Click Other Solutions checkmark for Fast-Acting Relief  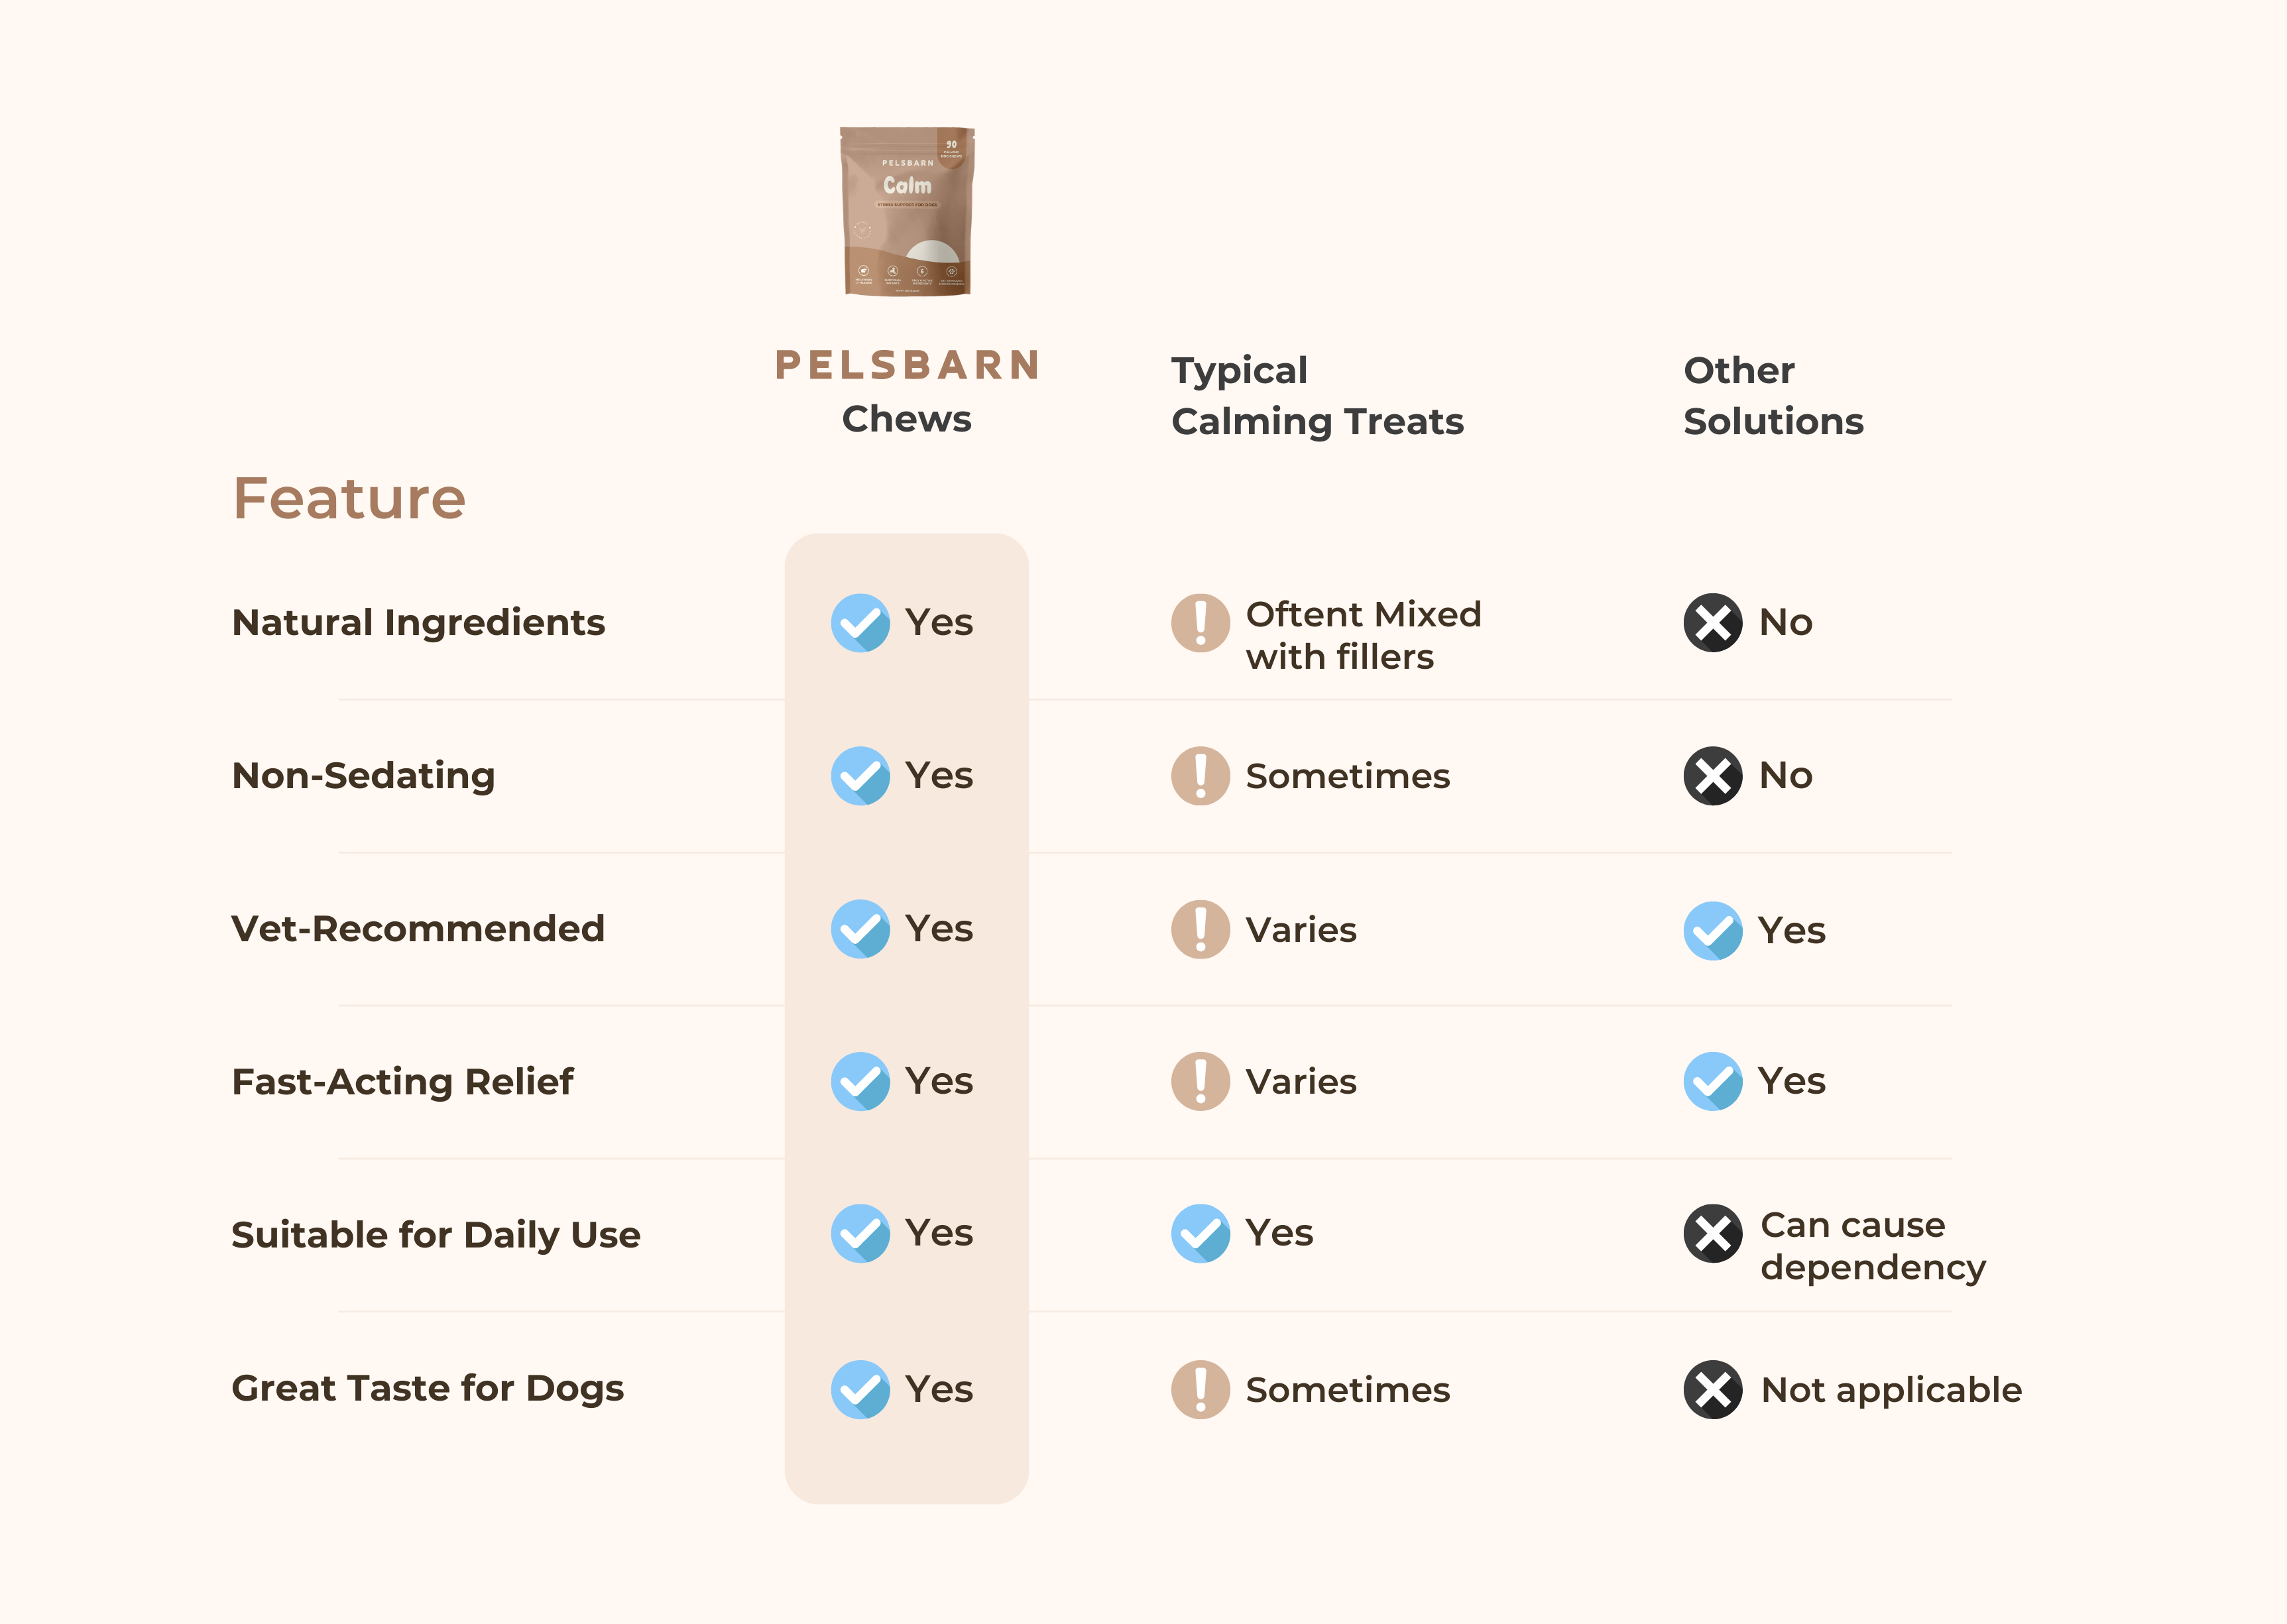pos(1712,1081)
